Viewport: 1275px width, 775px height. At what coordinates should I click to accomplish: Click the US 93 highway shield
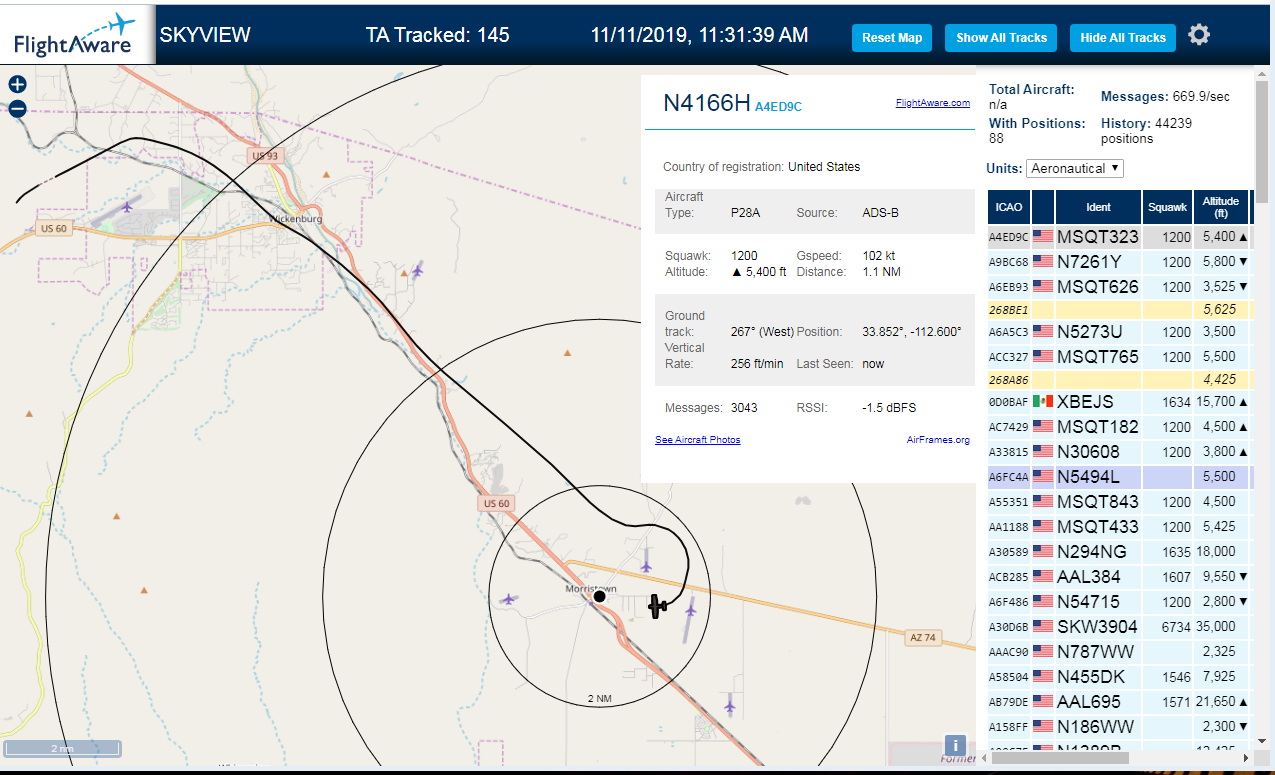(x=265, y=156)
